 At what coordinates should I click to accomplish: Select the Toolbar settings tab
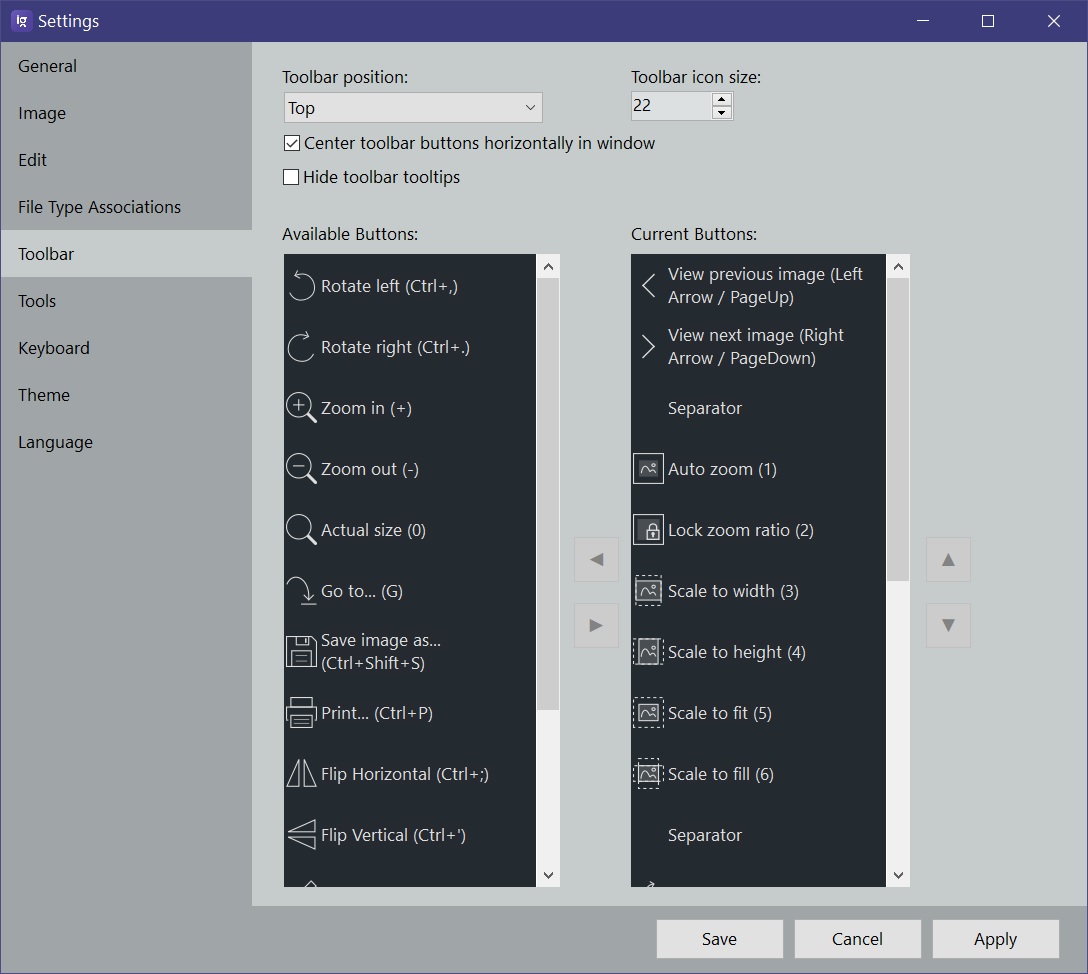pos(126,254)
